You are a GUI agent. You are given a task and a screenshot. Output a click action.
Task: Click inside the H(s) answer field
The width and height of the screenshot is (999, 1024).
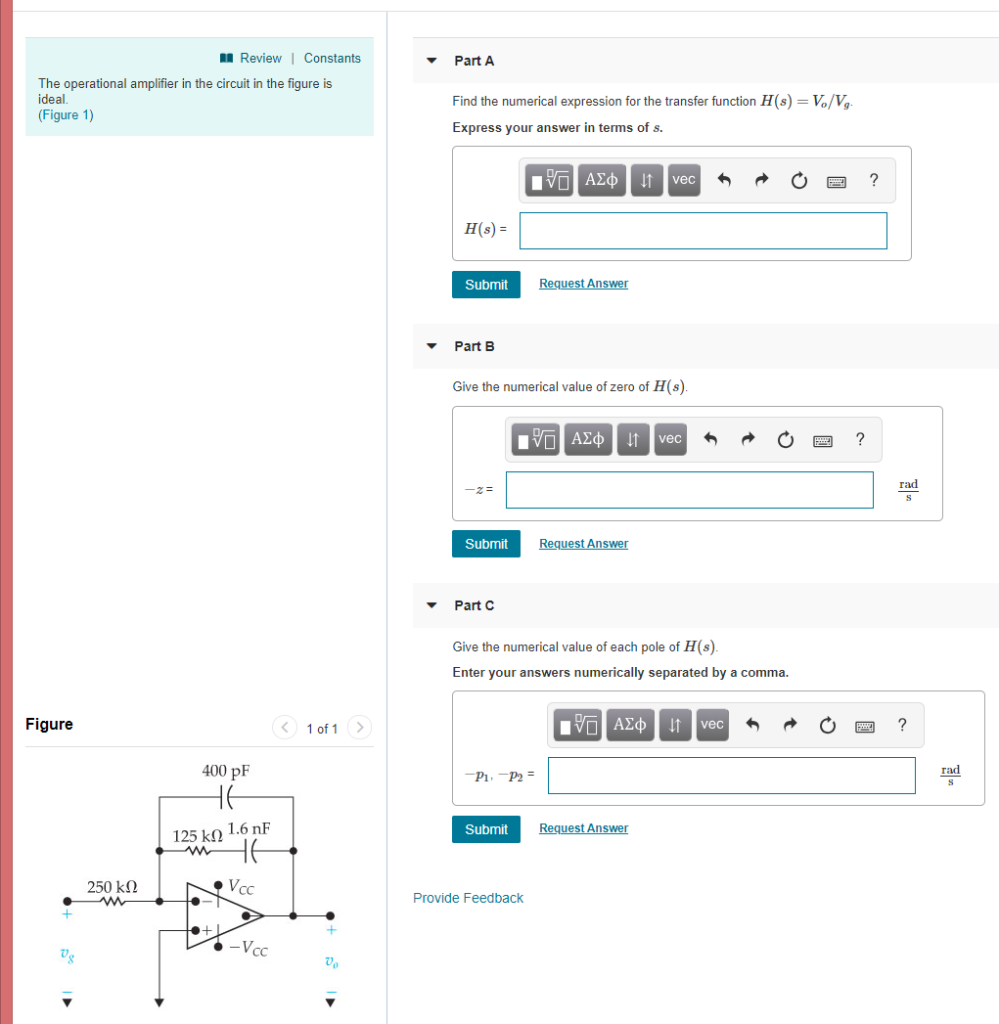point(702,230)
